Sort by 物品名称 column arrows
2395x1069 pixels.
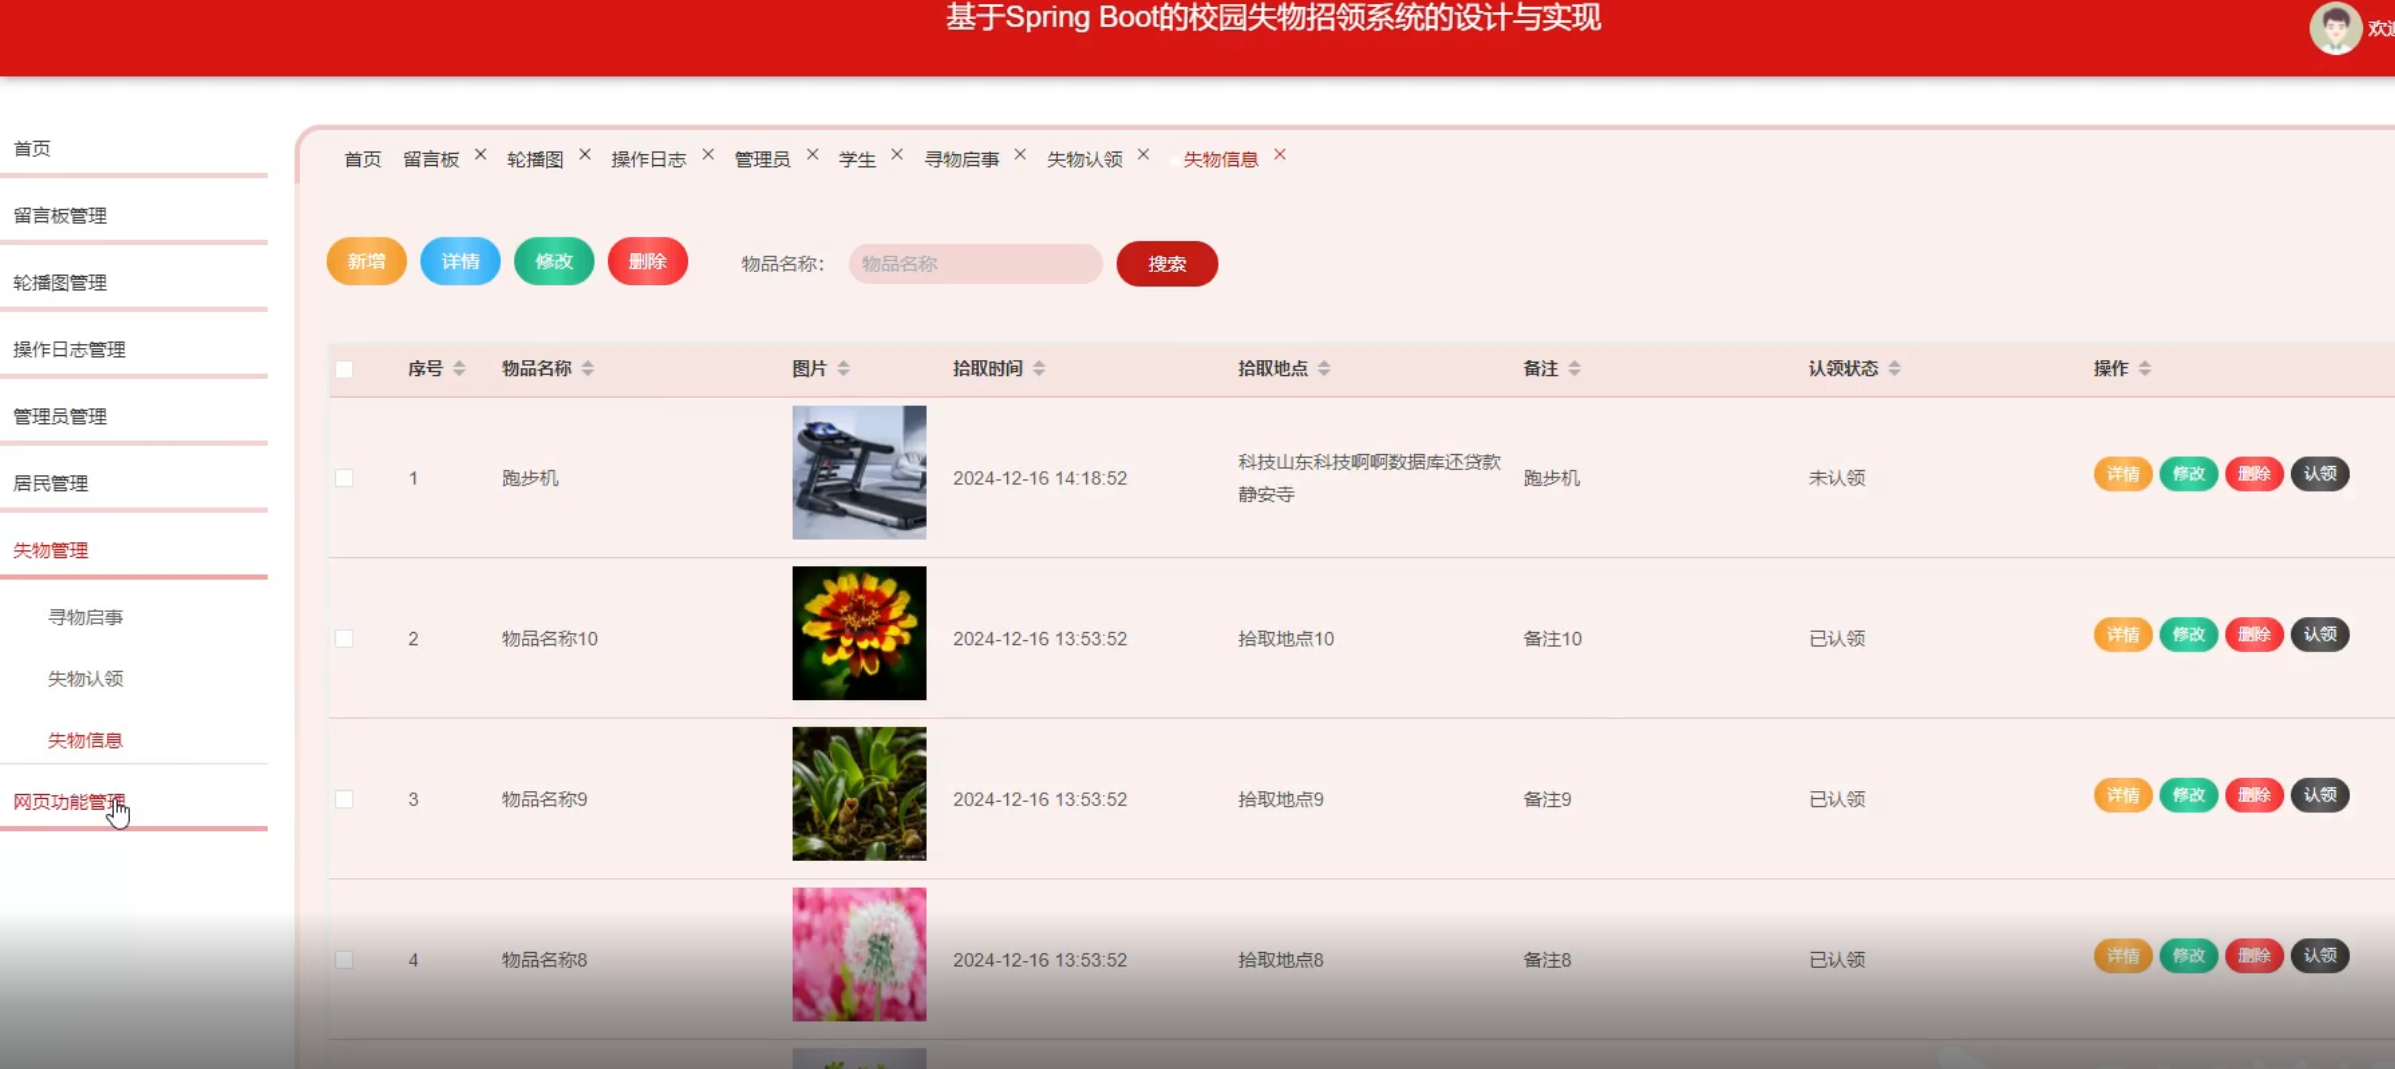[588, 369]
